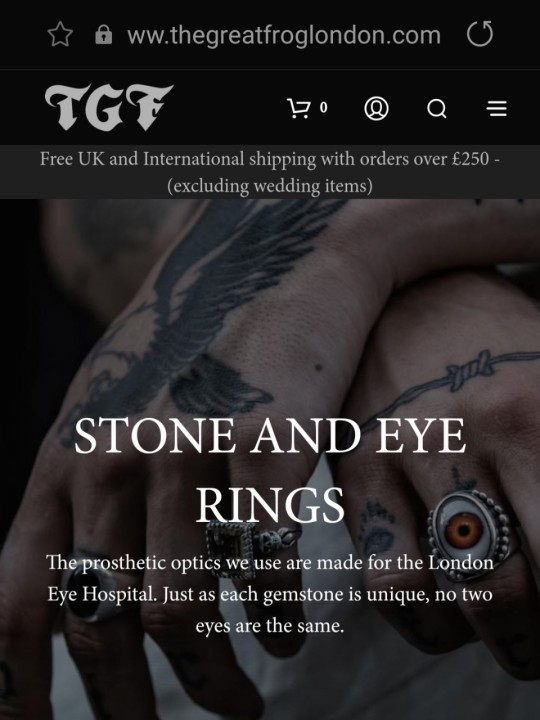Viewport: 540px width, 720px height.
Task: Tap the STONE AND EYE RINGS heading
Action: 270,470
